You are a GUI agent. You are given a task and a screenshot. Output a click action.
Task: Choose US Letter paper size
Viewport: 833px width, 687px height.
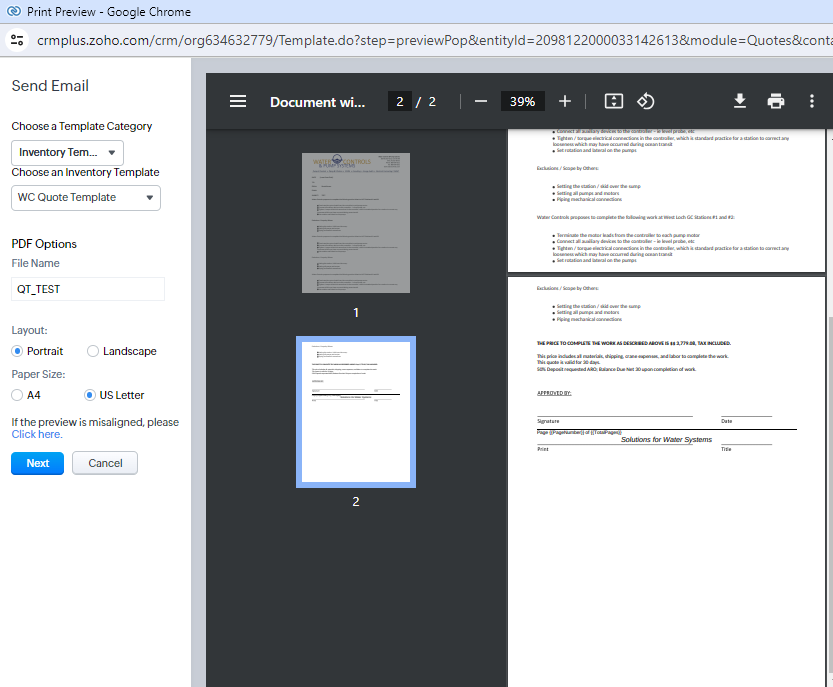coord(90,395)
